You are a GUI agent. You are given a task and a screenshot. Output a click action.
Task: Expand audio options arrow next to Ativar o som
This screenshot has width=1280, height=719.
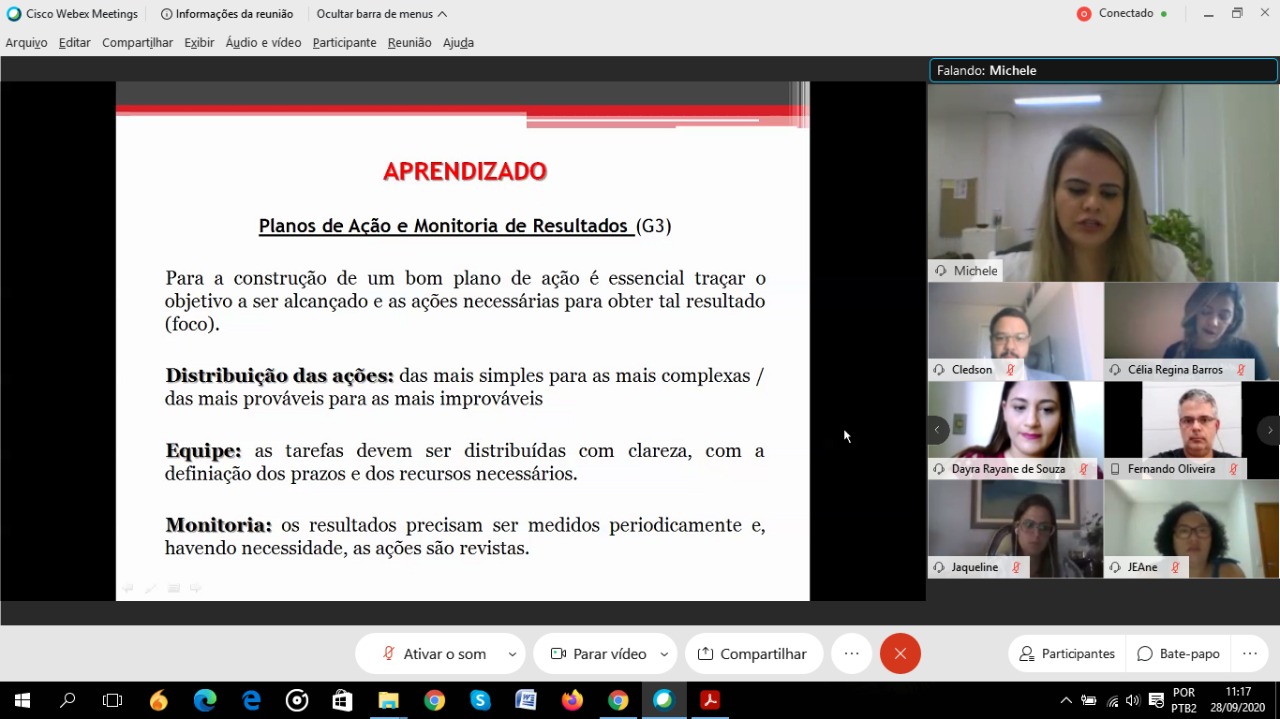pos(512,654)
